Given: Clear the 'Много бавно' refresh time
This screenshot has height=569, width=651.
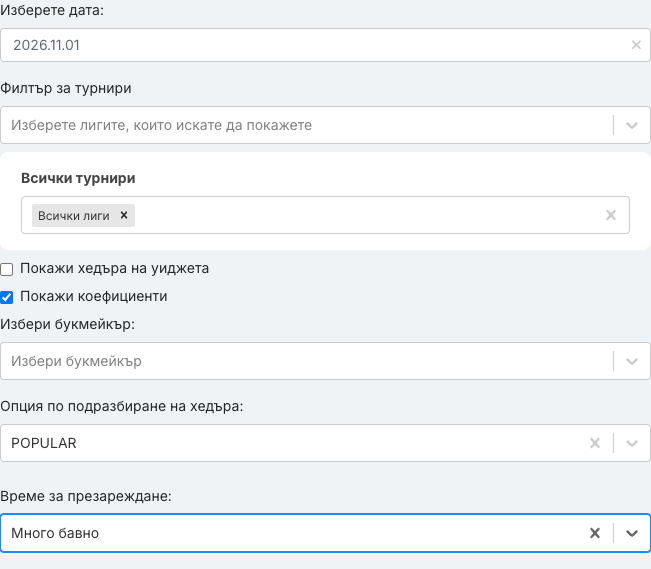Looking at the screenshot, I should pyautogui.click(x=595, y=533).
